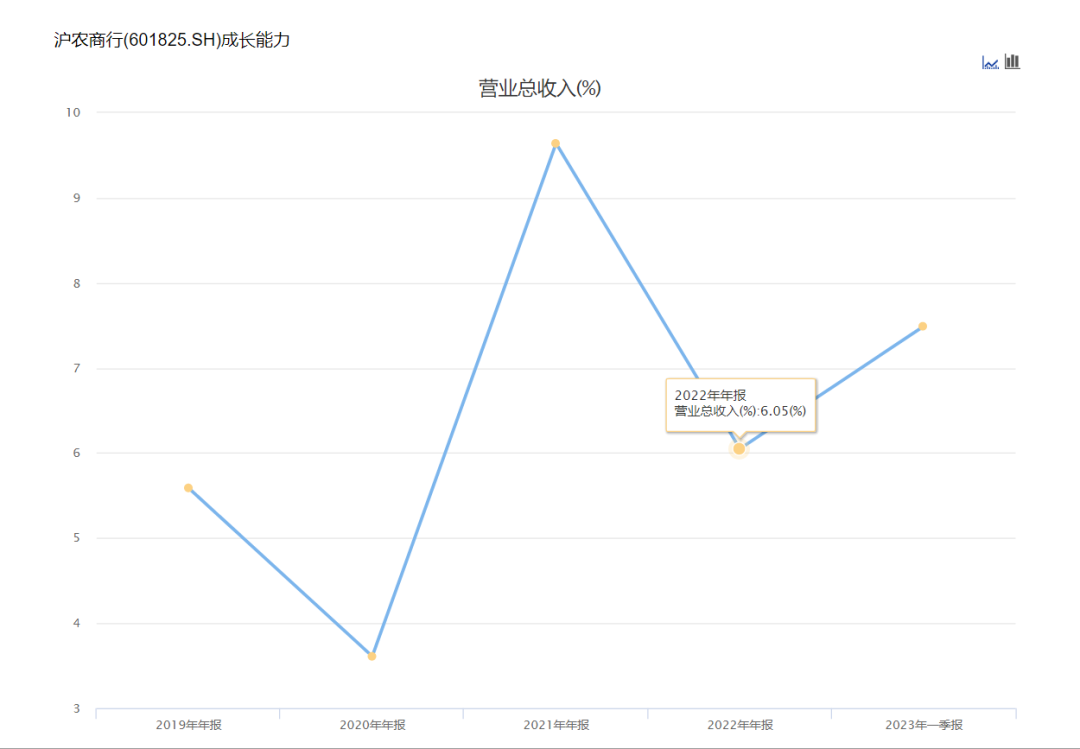Image resolution: width=1080 pixels, height=749 pixels.
Task: Click the y-axis label 6
Action: click(x=77, y=453)
